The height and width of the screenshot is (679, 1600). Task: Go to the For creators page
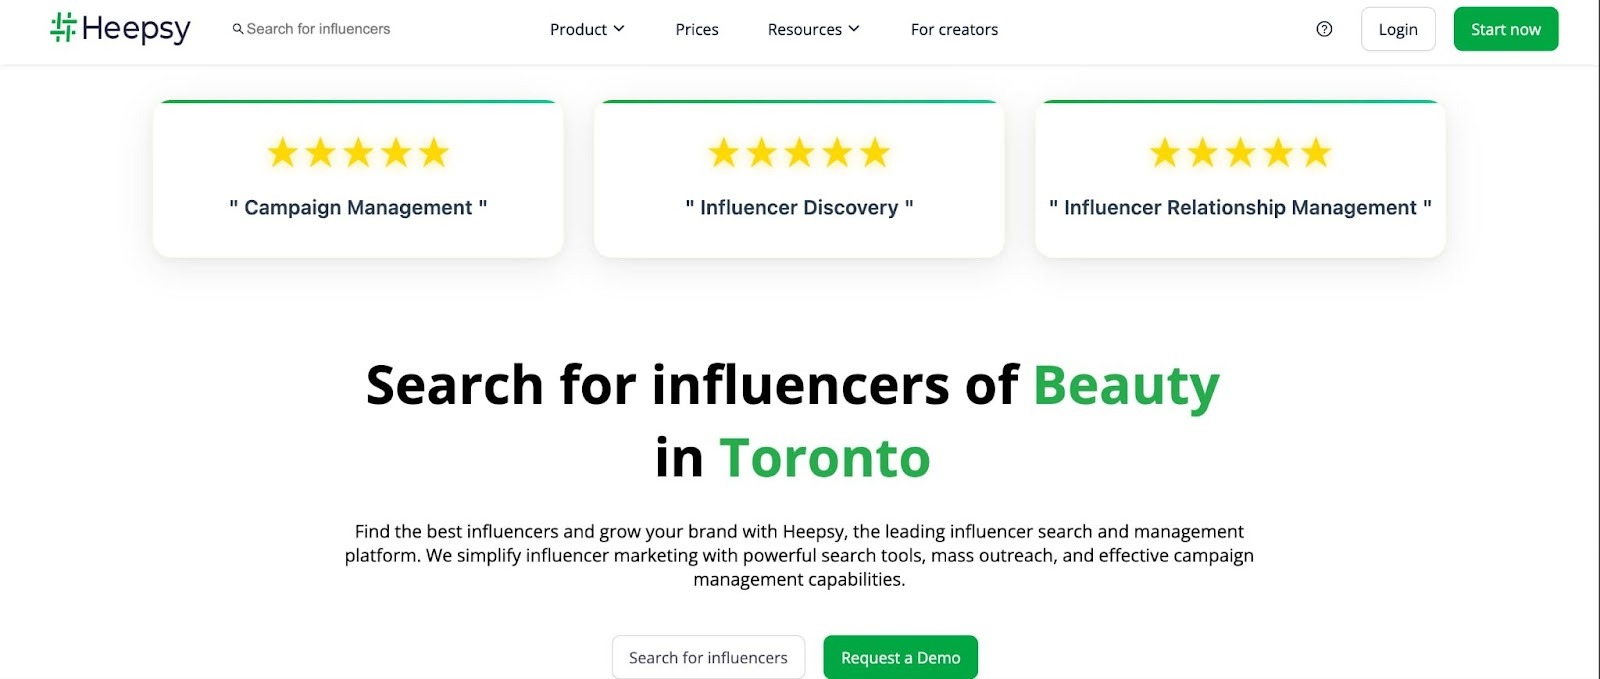(954, 30)
